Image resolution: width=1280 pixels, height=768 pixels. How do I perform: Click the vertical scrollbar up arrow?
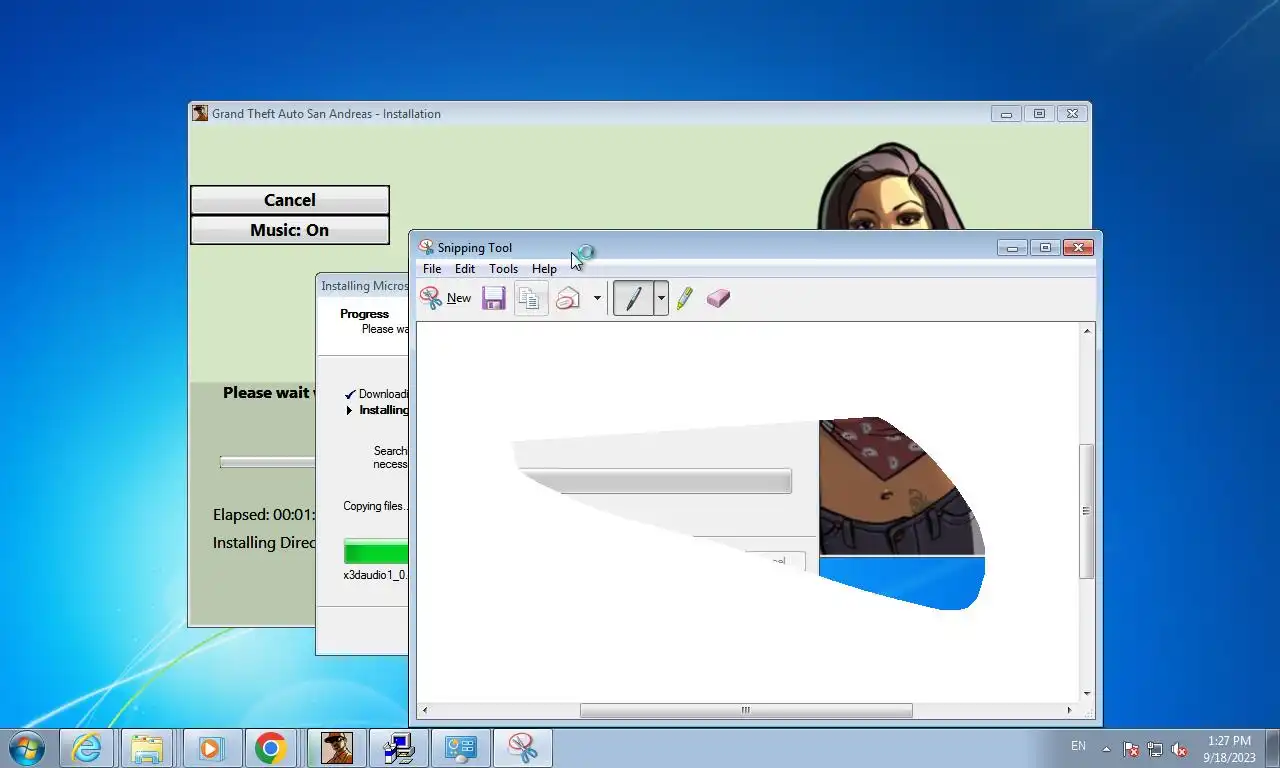tap(1087, 331)
